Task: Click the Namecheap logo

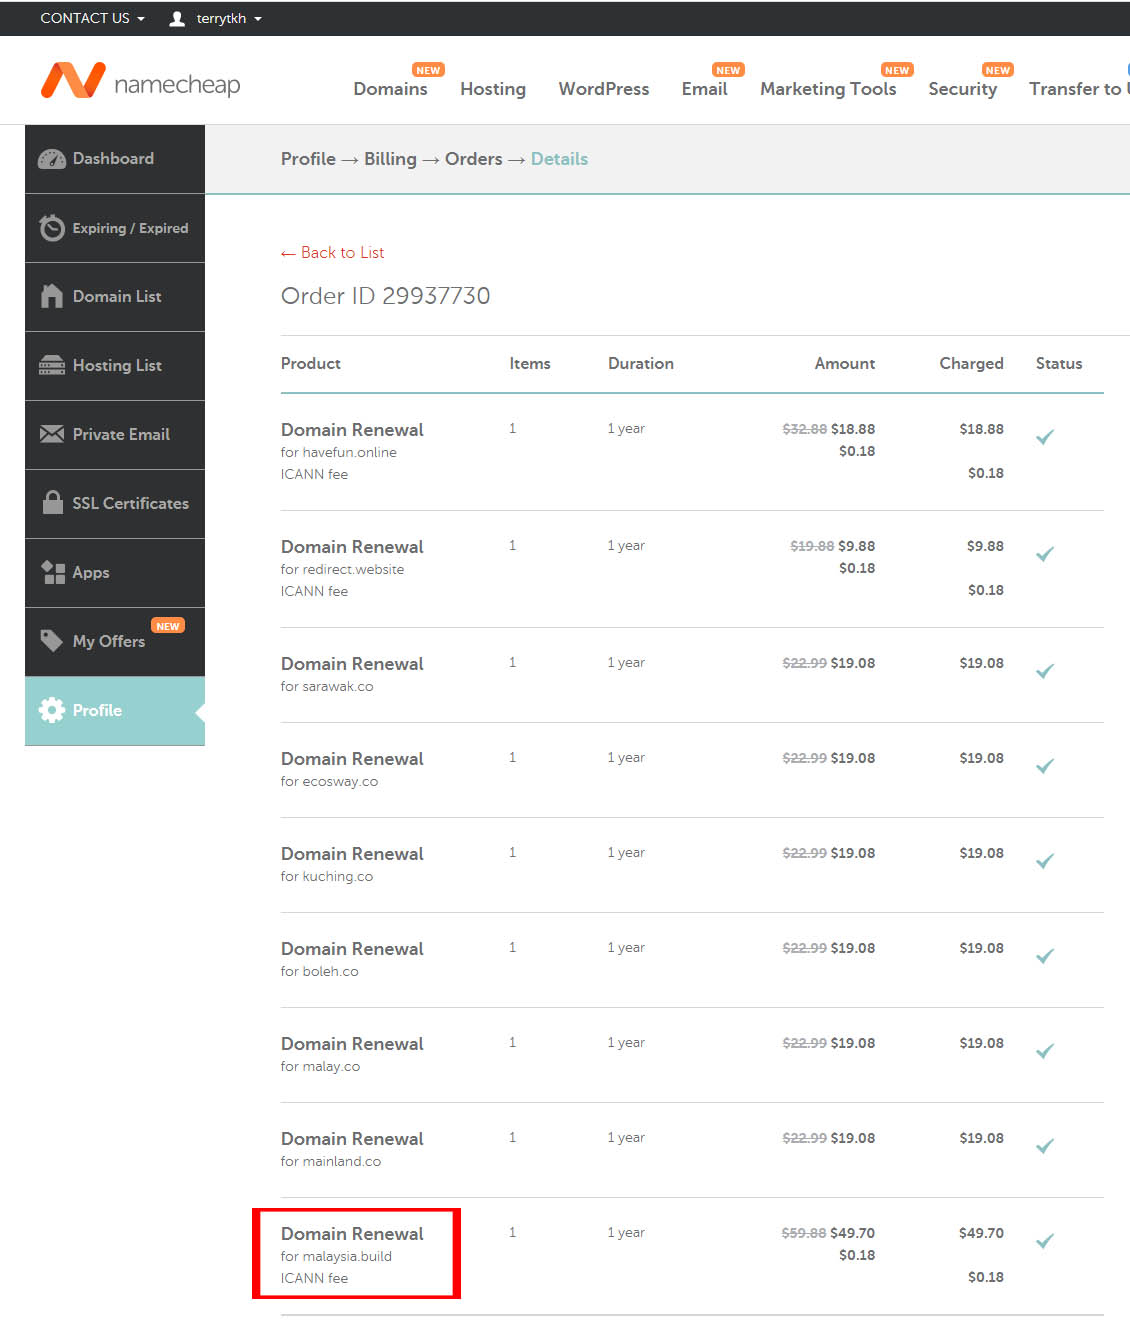Action: click(140, 81)
